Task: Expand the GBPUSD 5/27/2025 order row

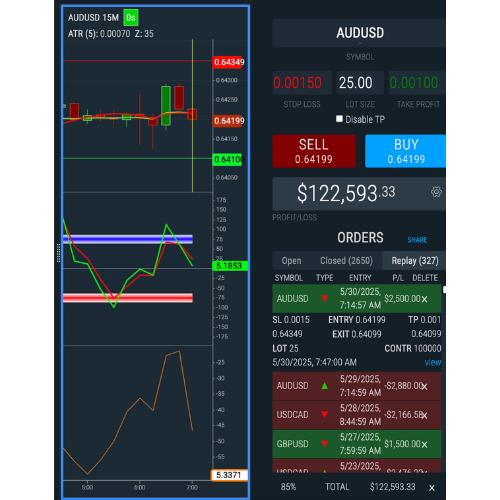Action: (x=357, y=444)
